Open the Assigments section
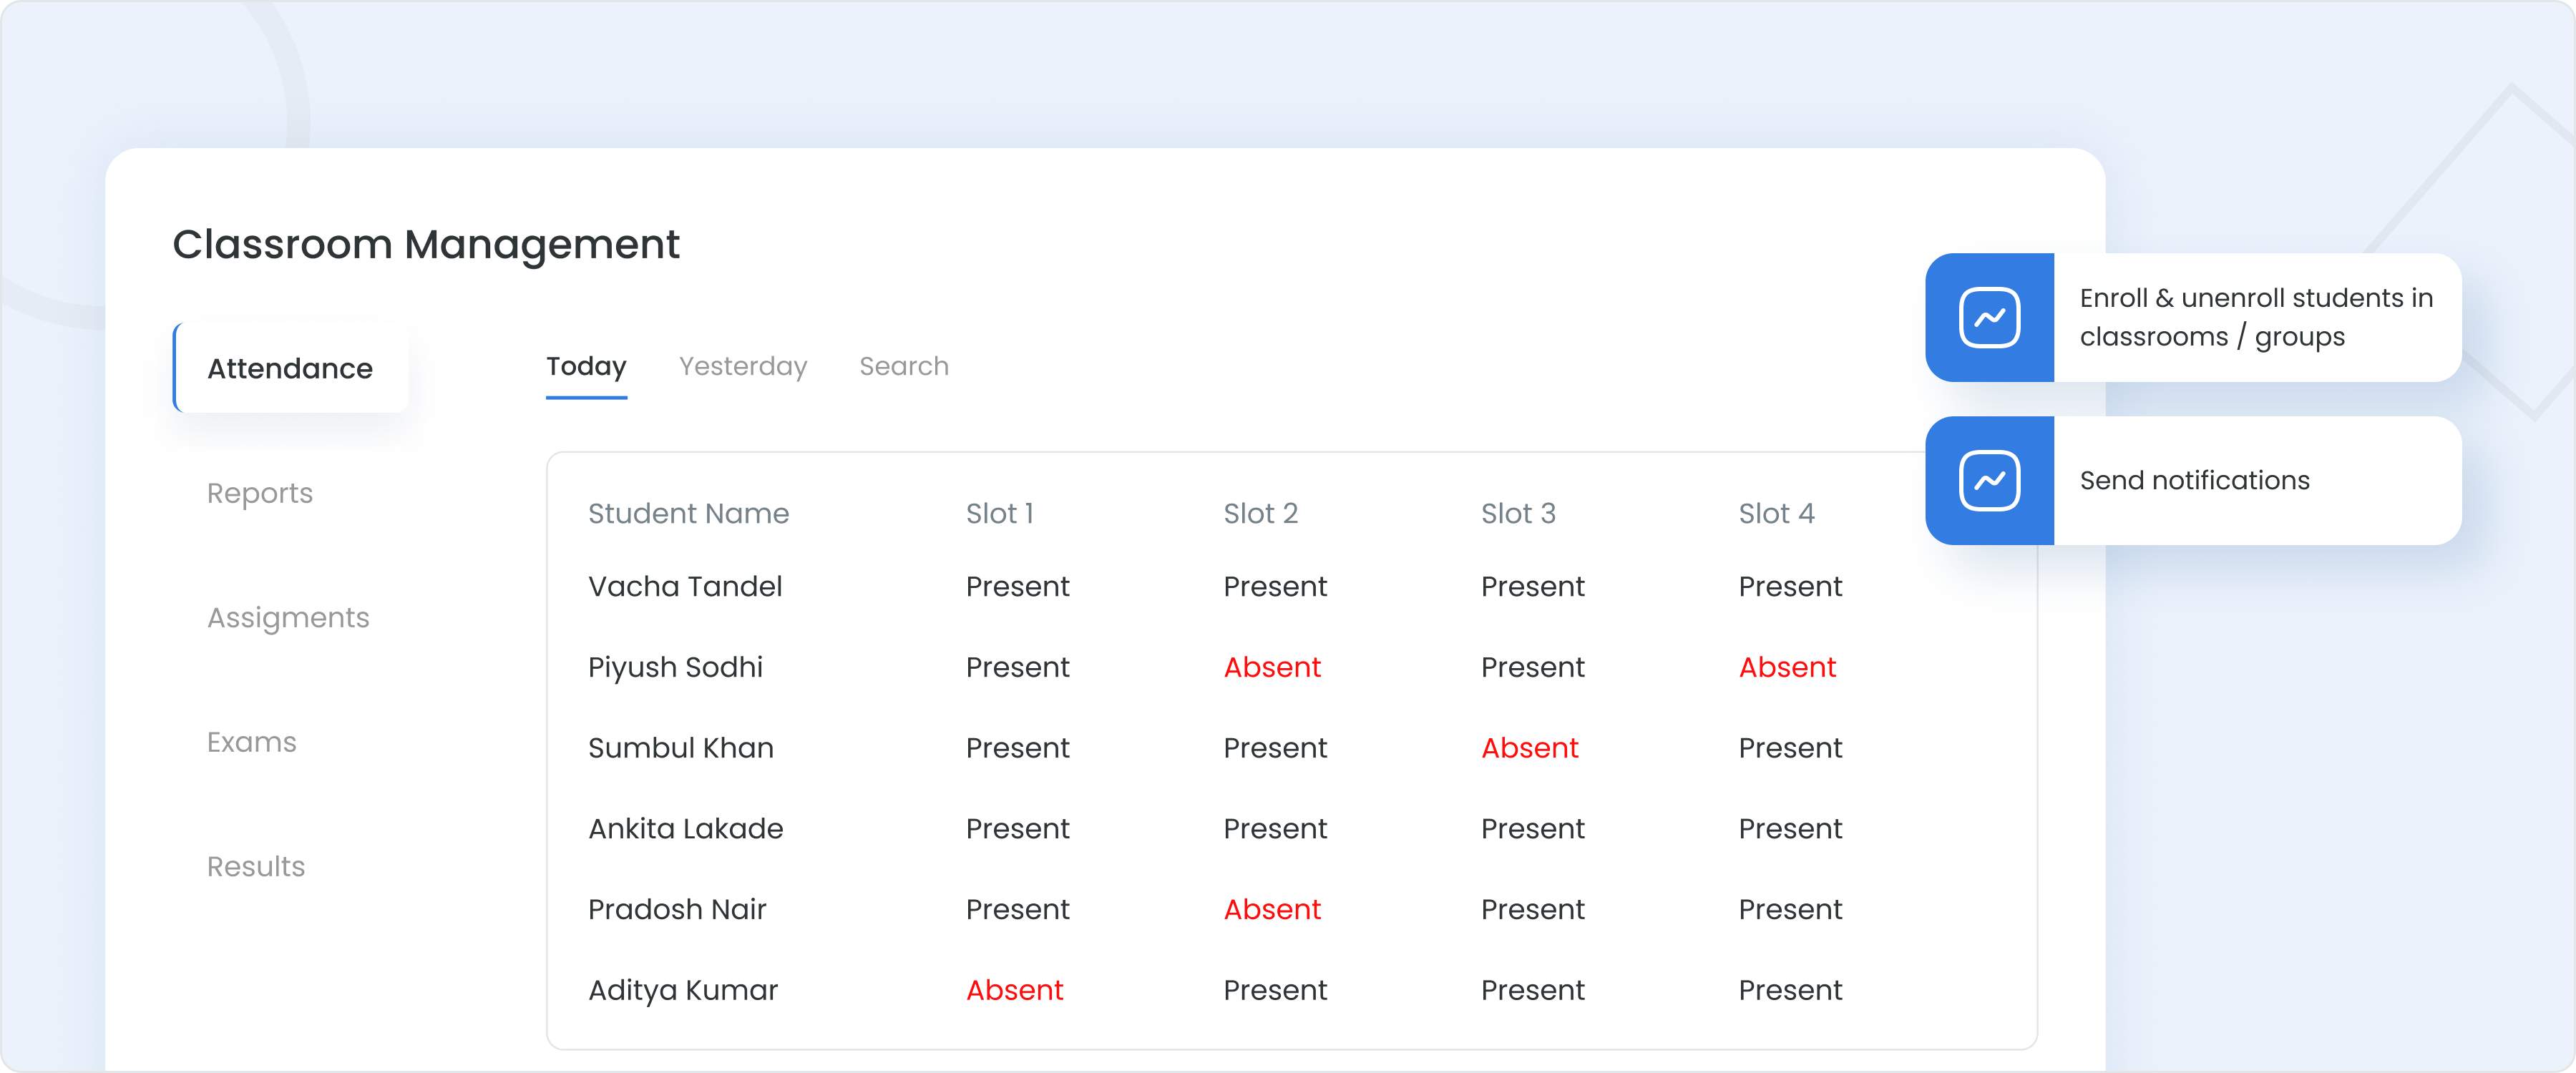The height and width of the screenshot is (1073, 2576). [288, 617]
